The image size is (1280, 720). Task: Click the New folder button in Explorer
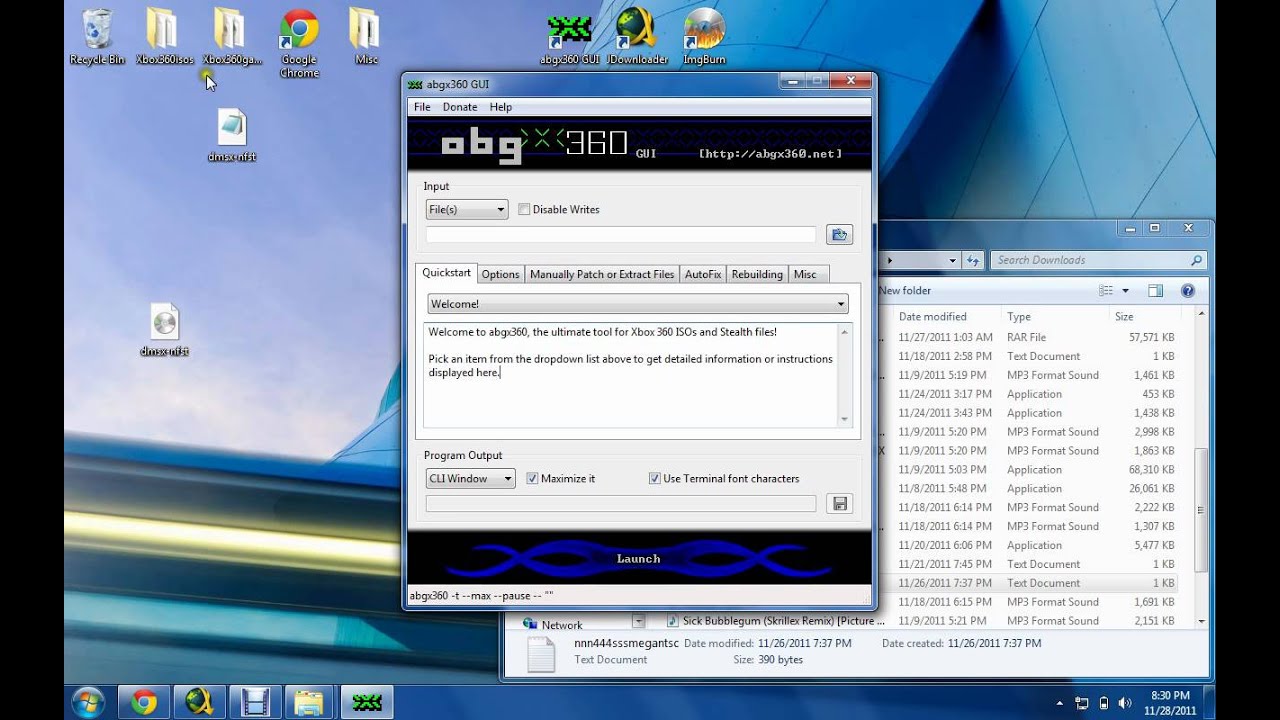click(905, 291)
